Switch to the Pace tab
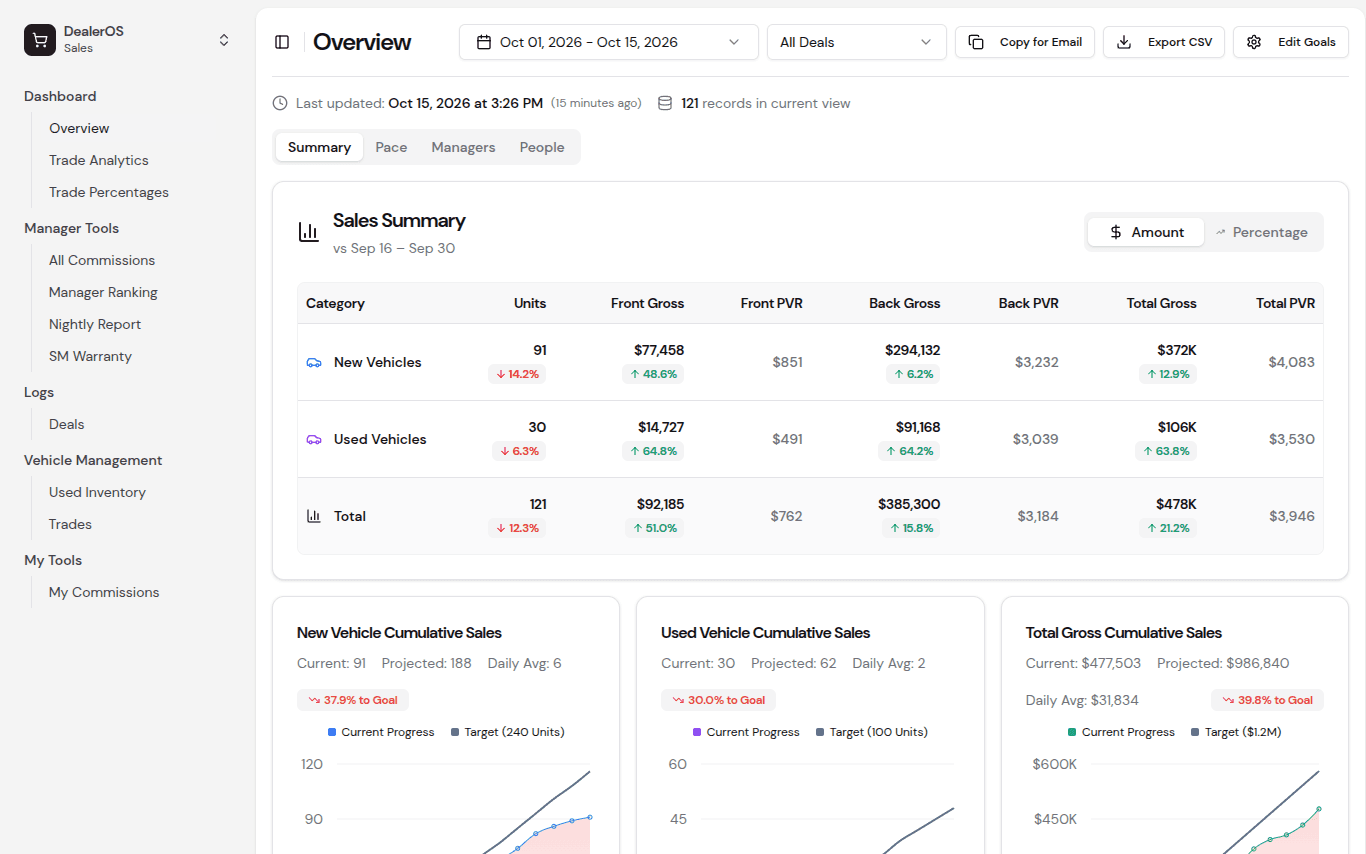 (391, 147)
